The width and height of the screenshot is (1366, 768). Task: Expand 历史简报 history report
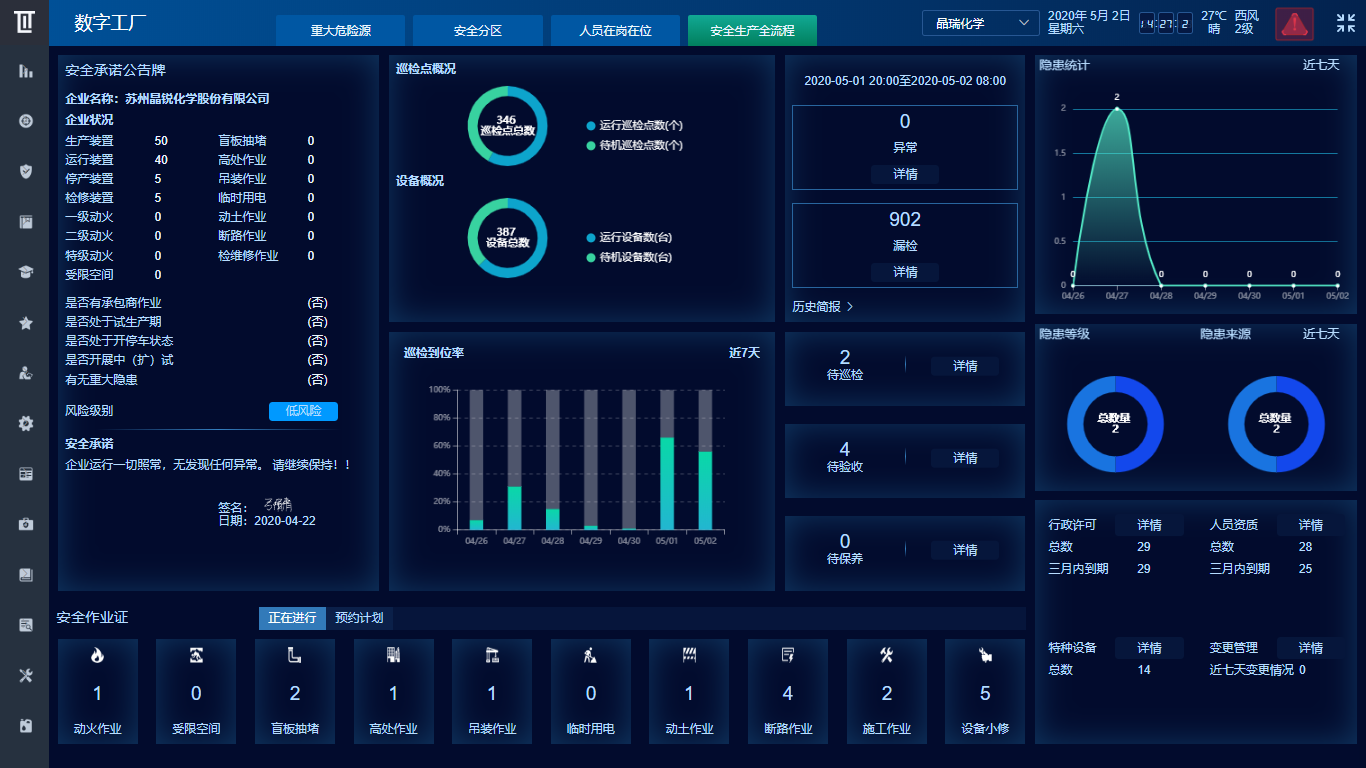(822, 307)
